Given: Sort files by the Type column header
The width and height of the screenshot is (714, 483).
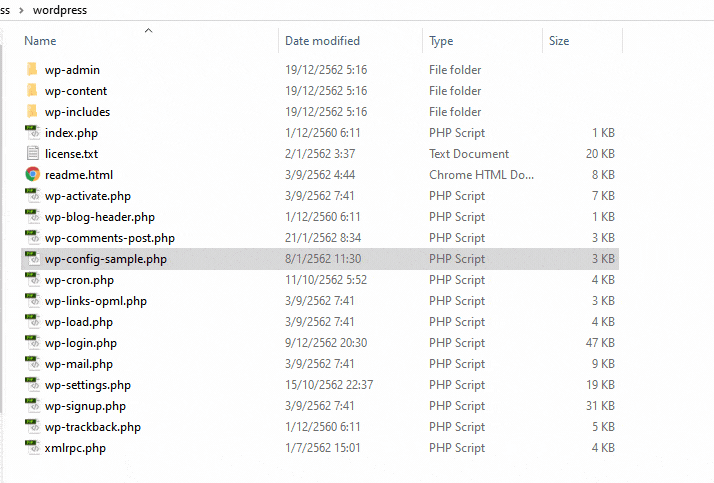Looking at the screenshot, I should coord(441,41).
